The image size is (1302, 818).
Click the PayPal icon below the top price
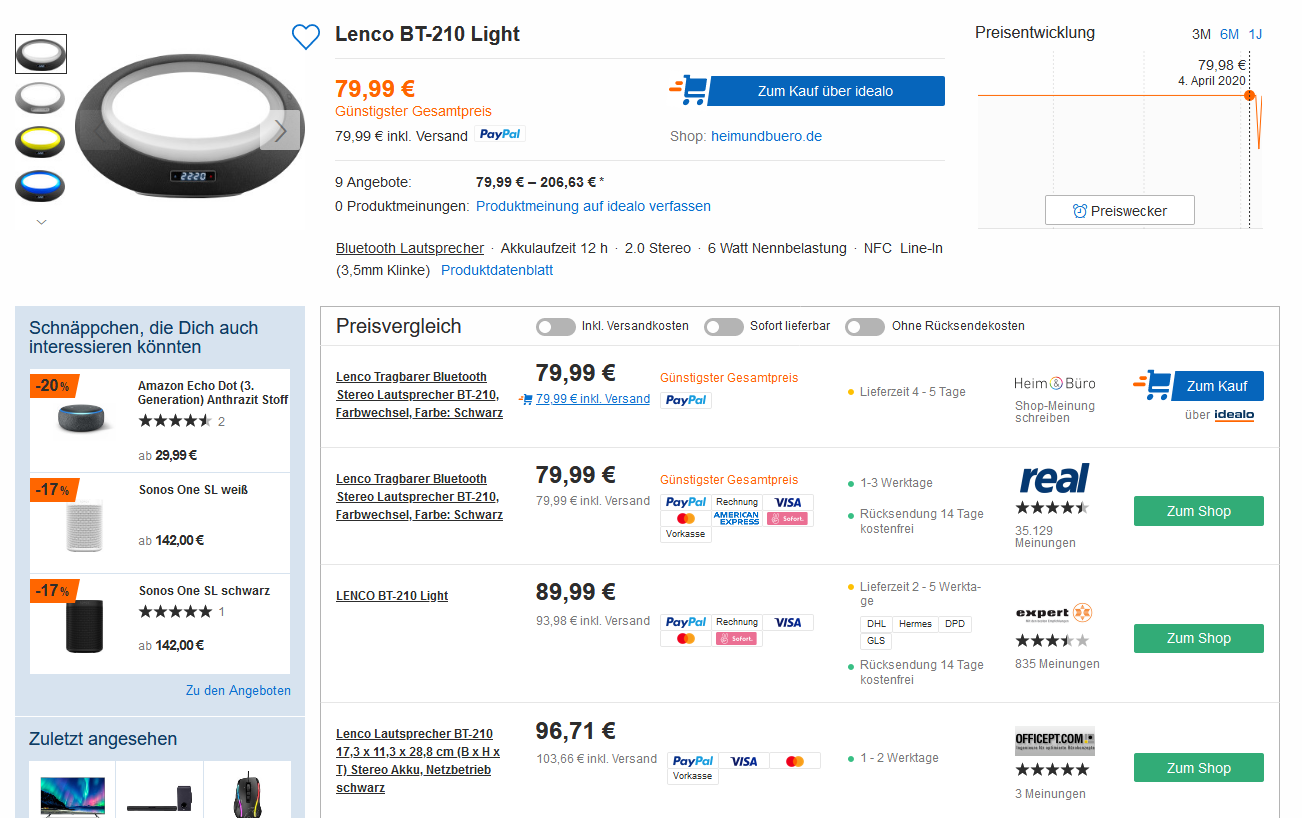[x=500, y=135]
